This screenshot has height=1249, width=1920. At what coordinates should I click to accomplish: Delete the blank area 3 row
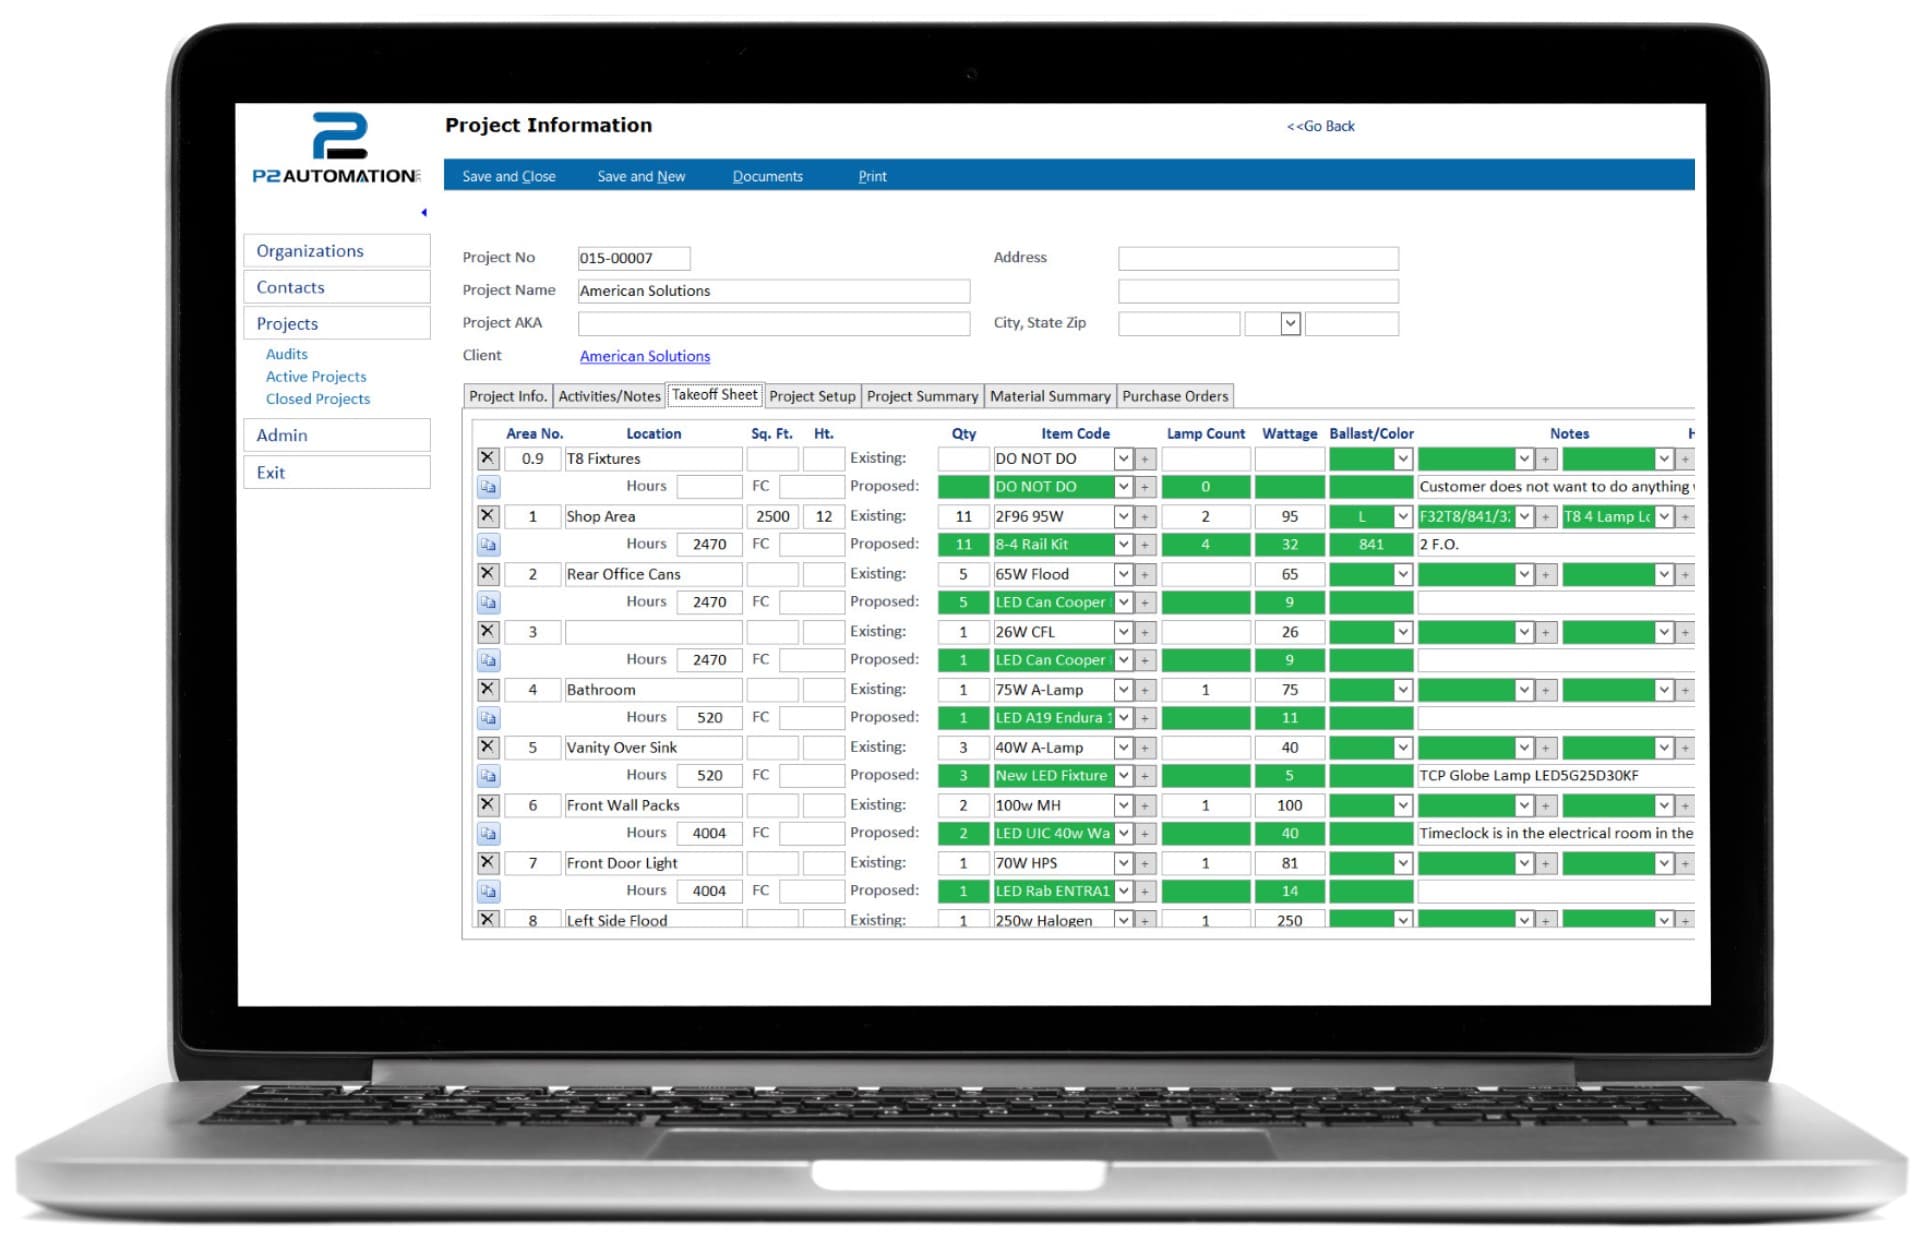point(487,632)
